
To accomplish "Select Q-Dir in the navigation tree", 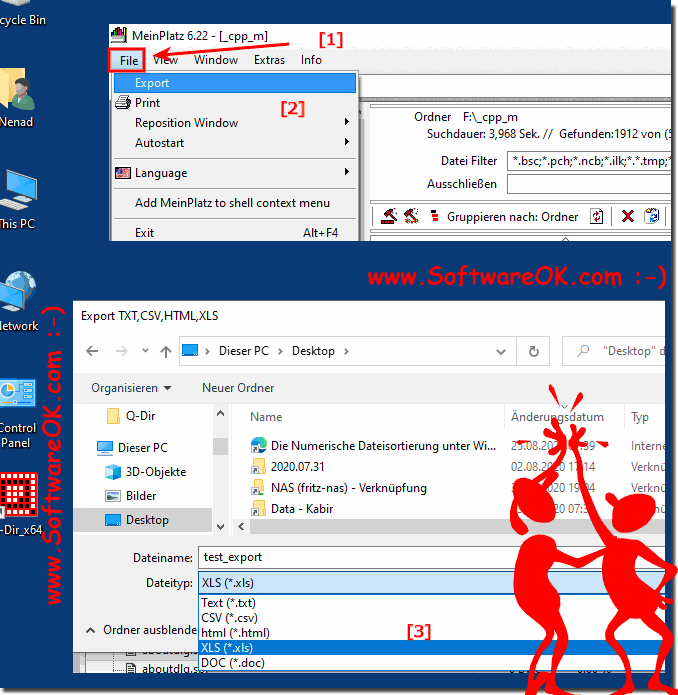I will 131,416.
